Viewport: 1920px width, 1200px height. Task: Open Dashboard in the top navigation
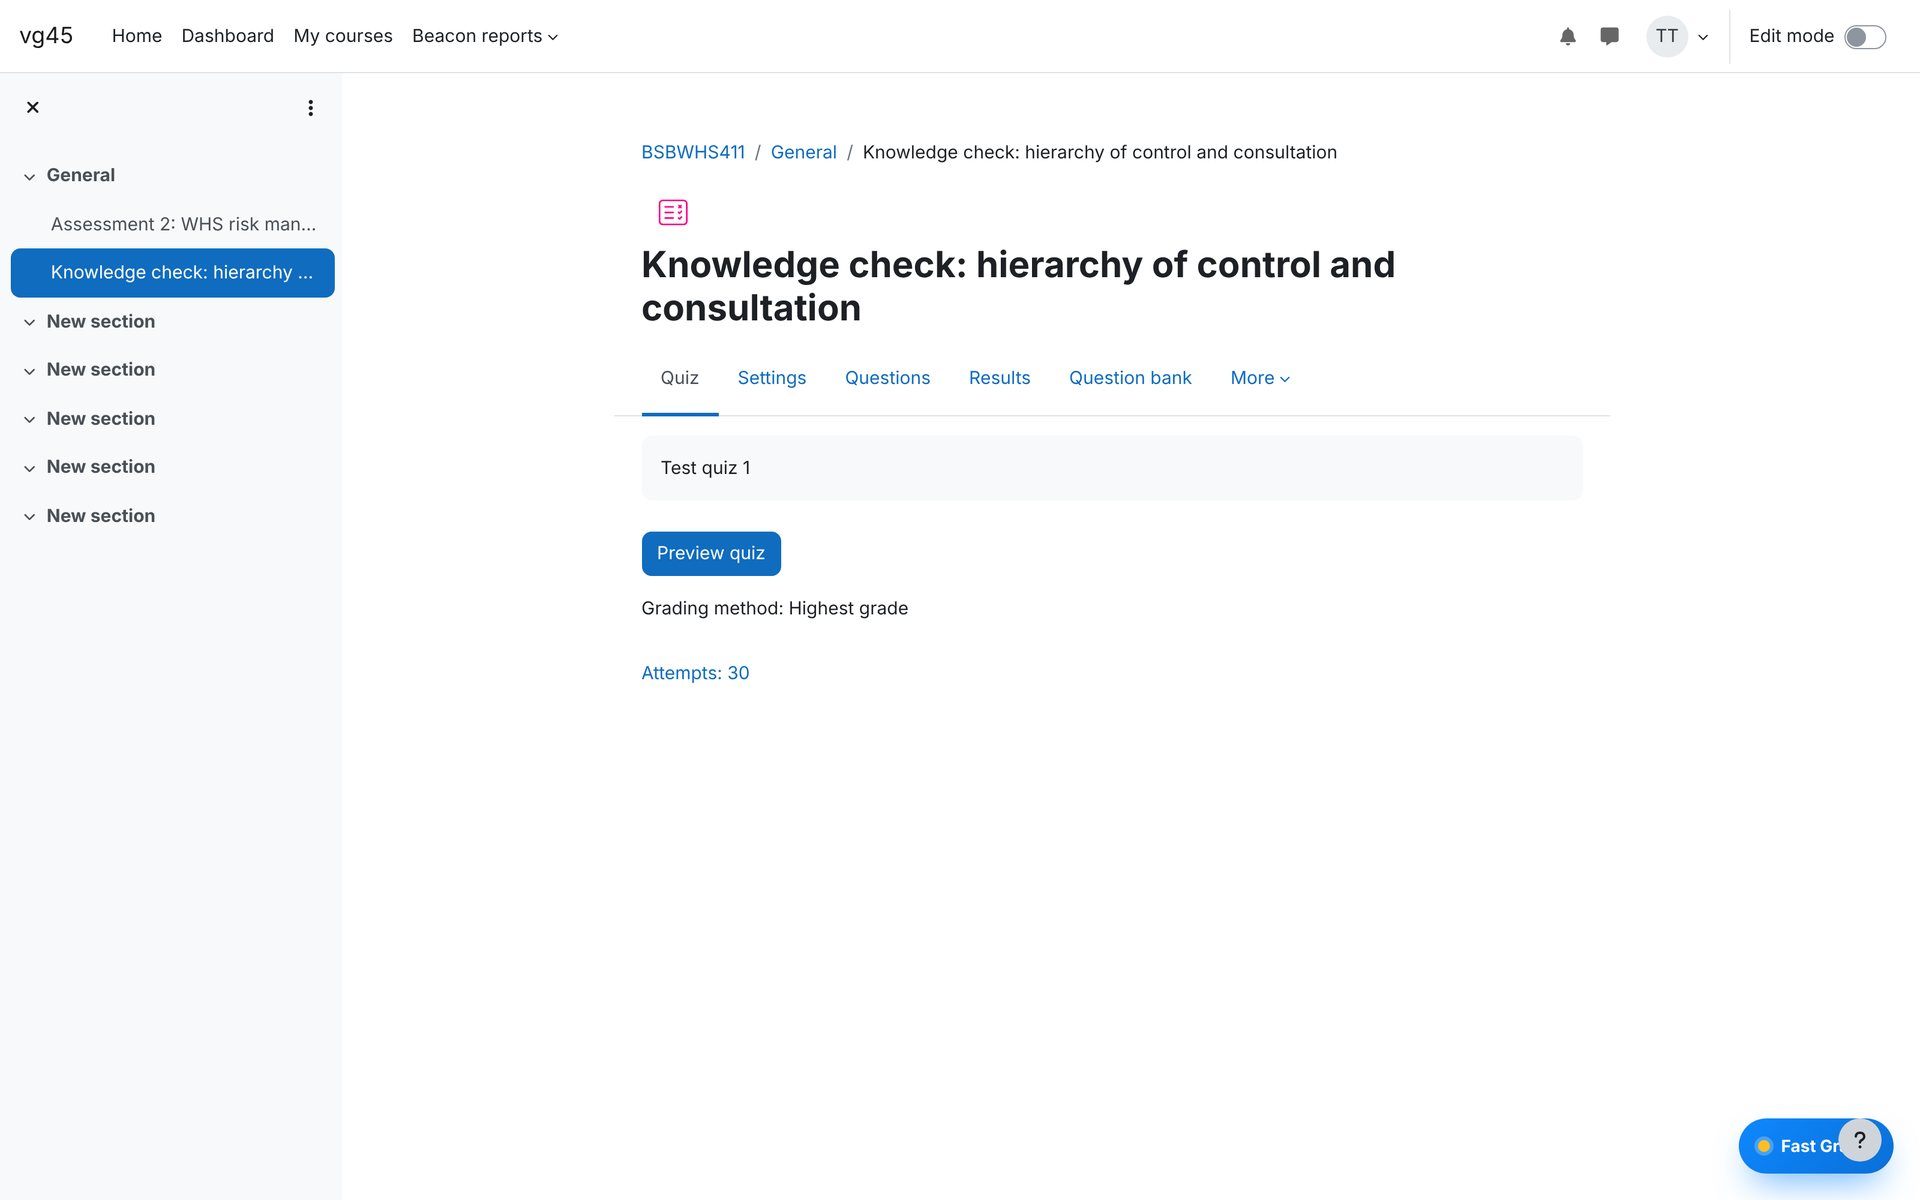tap(227, 36)
